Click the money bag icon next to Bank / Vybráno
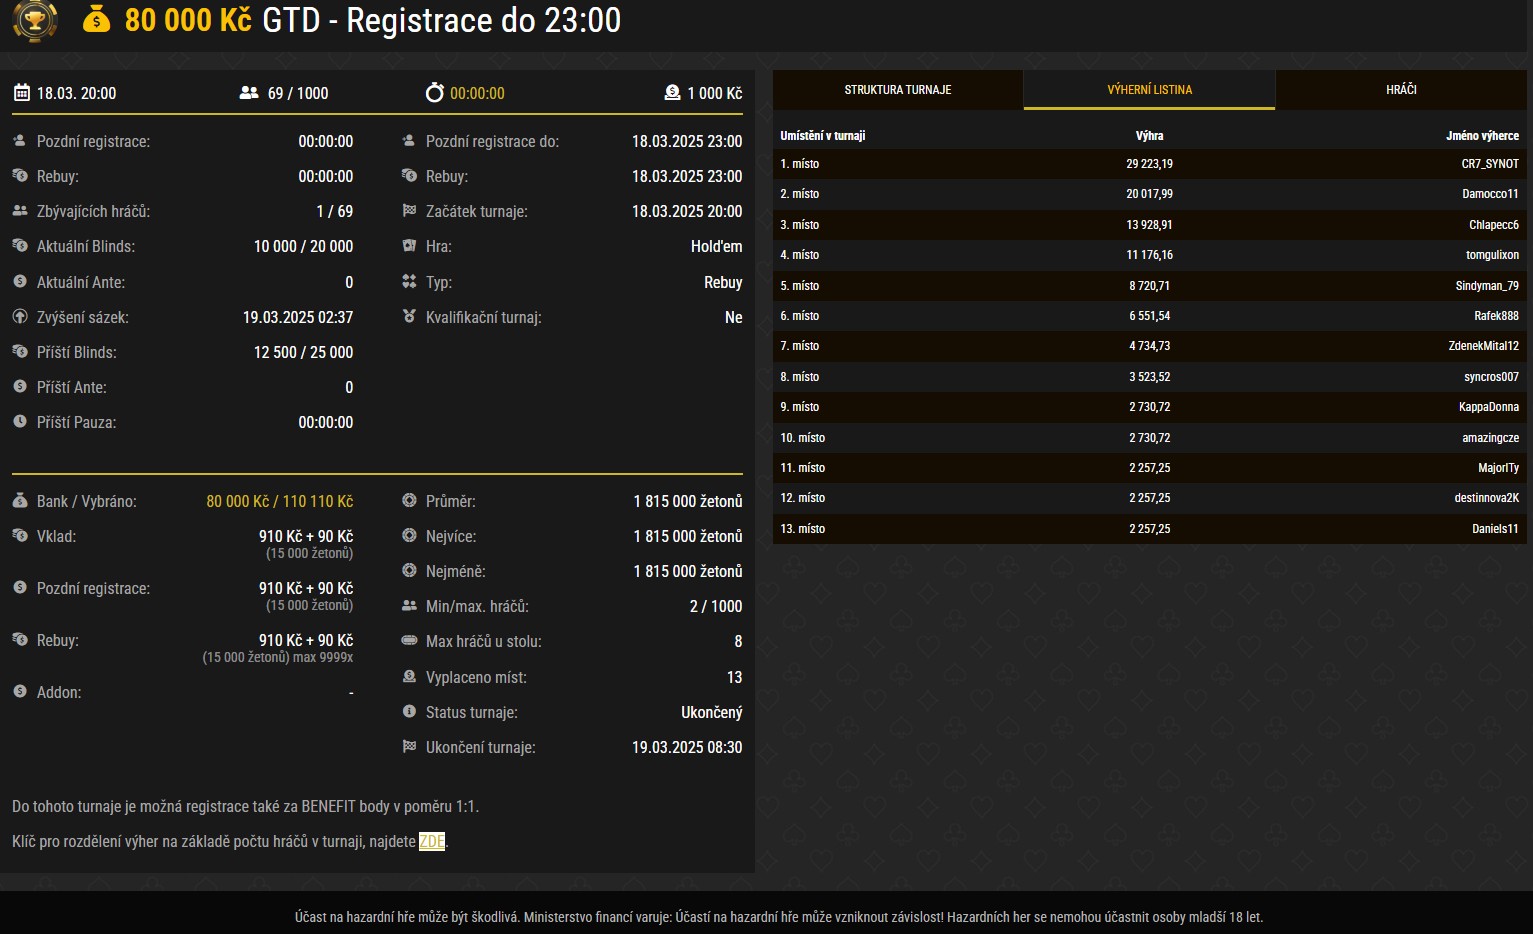The height and width of the screenshot is (934, 1533). tap(20, 501)
